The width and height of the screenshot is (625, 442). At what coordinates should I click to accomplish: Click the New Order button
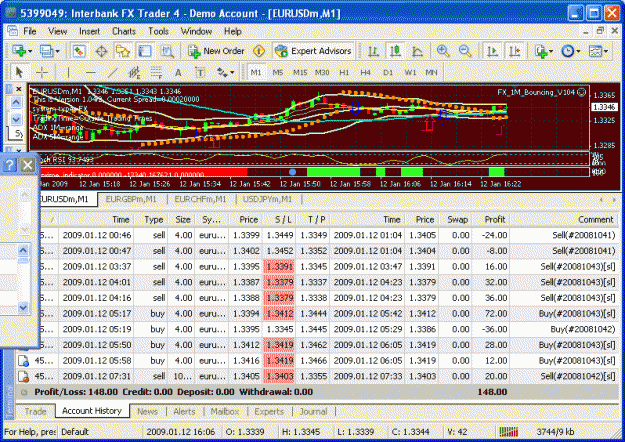pyautogui.click(x=216, y=51)
